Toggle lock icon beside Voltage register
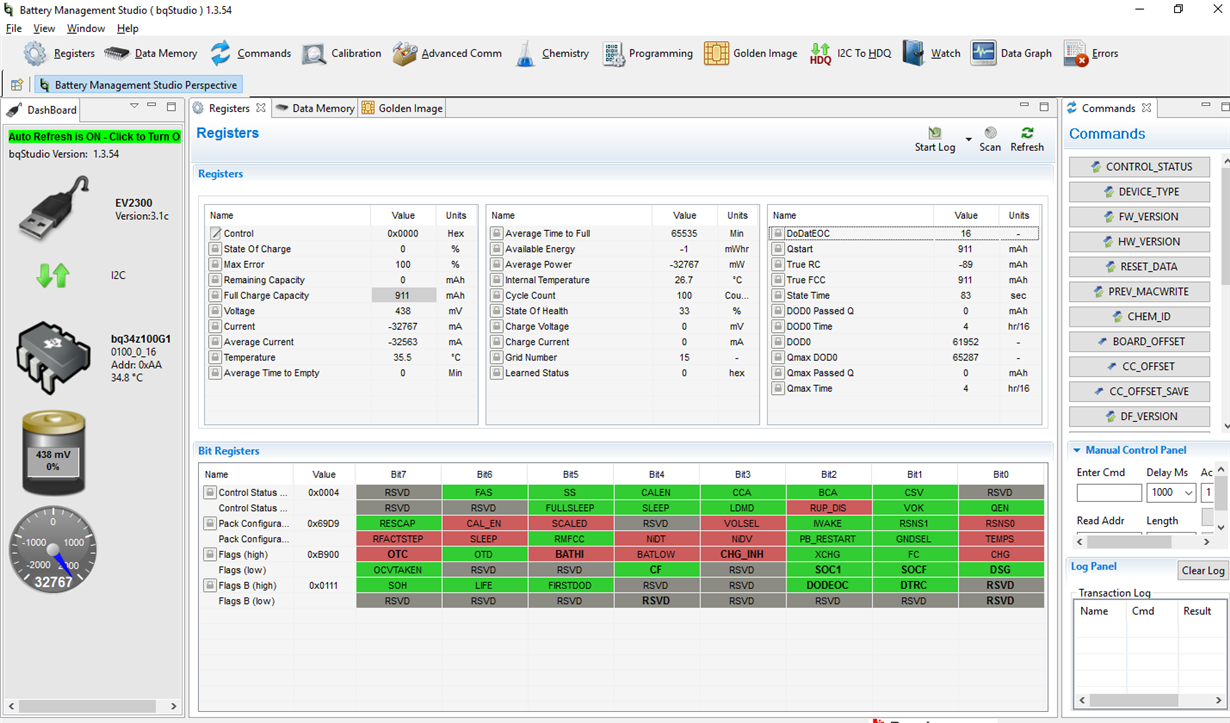1230x723 pixels. [x=215, y=311]
